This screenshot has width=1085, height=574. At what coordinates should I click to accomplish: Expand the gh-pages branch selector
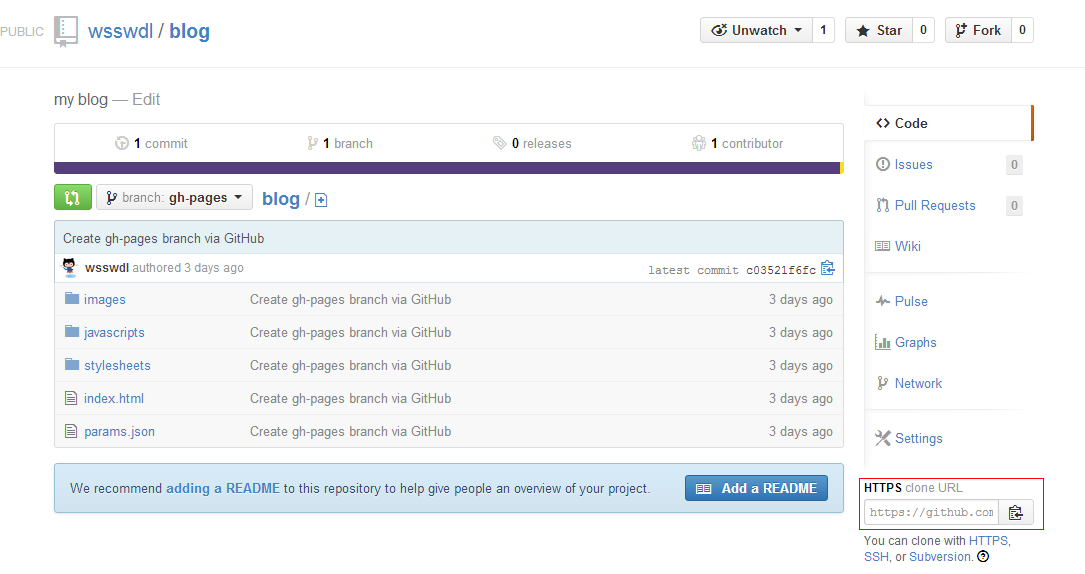coord(174,198)
